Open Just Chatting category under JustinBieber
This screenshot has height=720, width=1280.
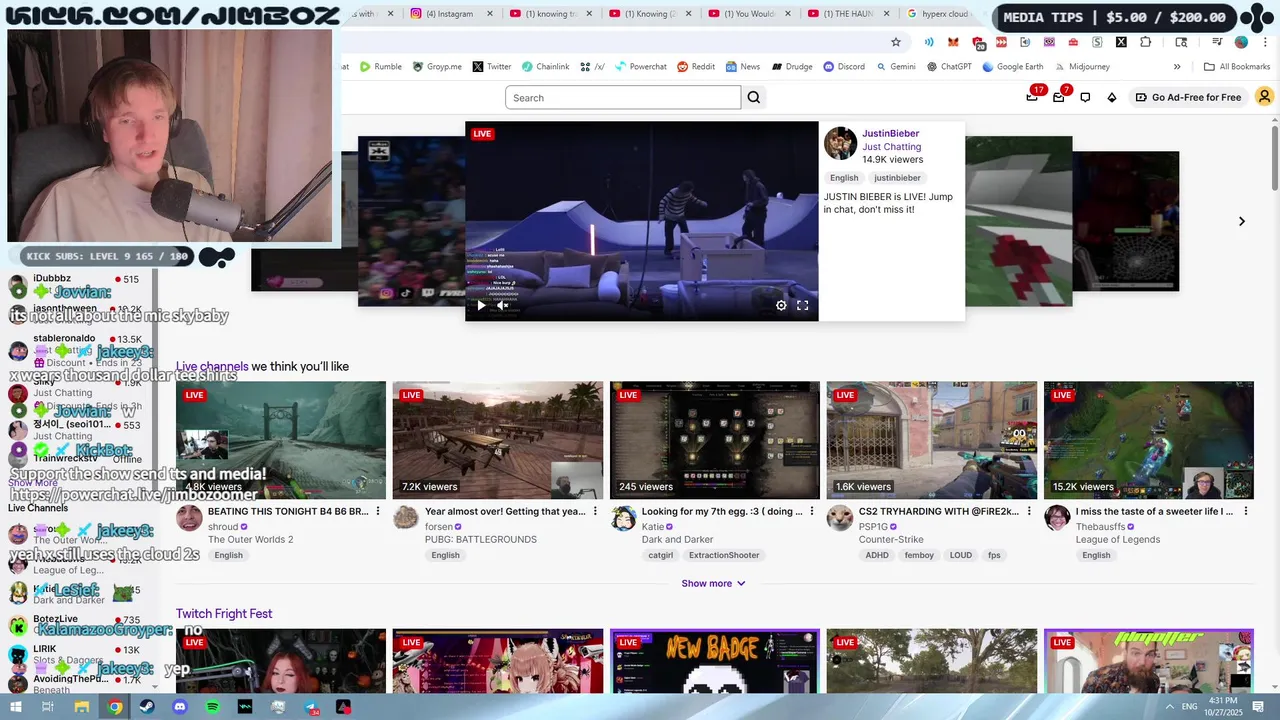coord(892,147)
